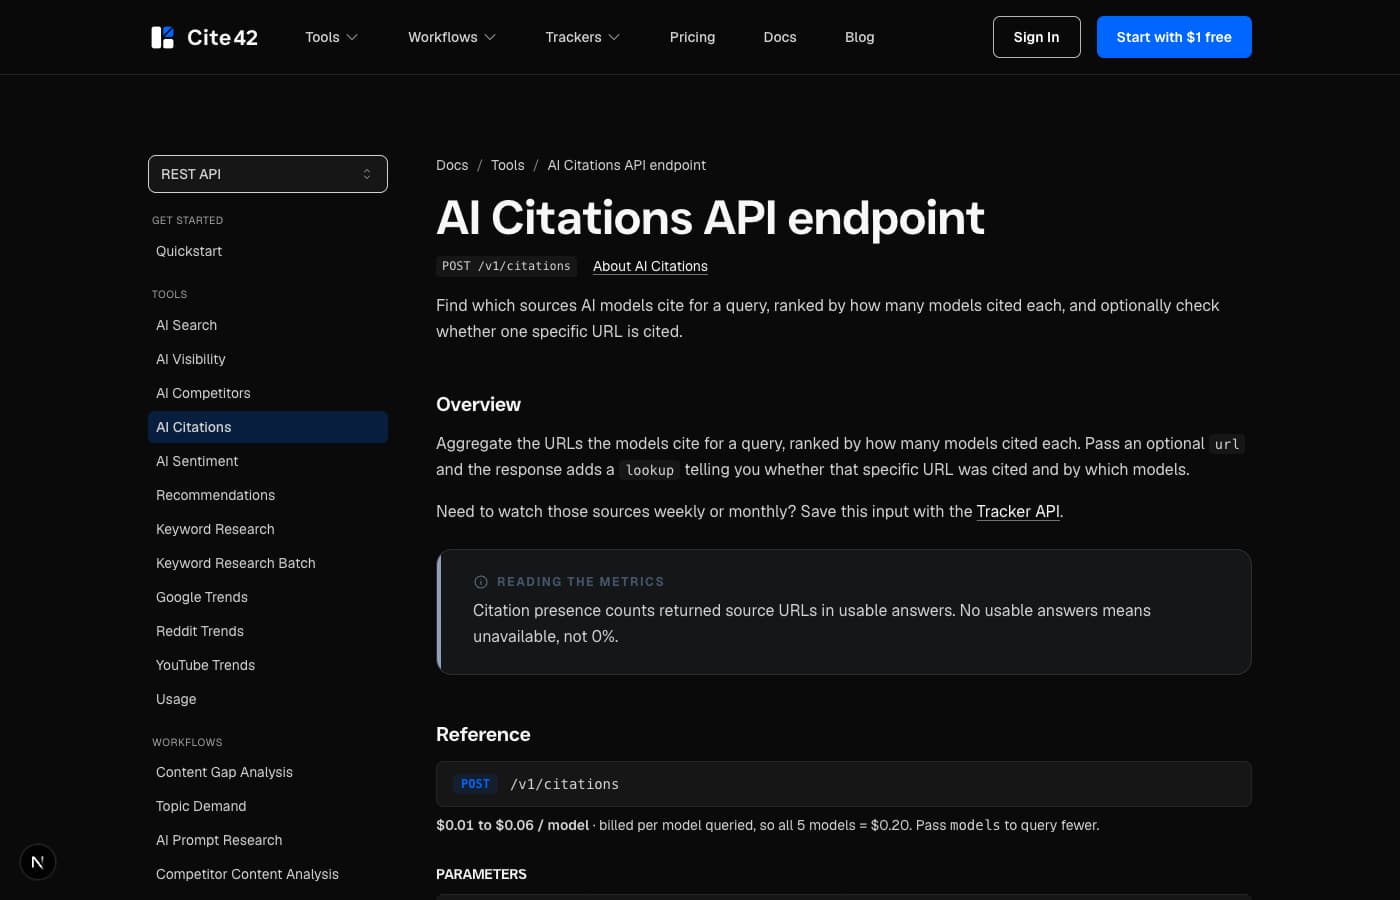This screenshot has height=900, width=1400.
Task: Click the /v1/citations path in Reference box
Action: [x=564, y=784]
